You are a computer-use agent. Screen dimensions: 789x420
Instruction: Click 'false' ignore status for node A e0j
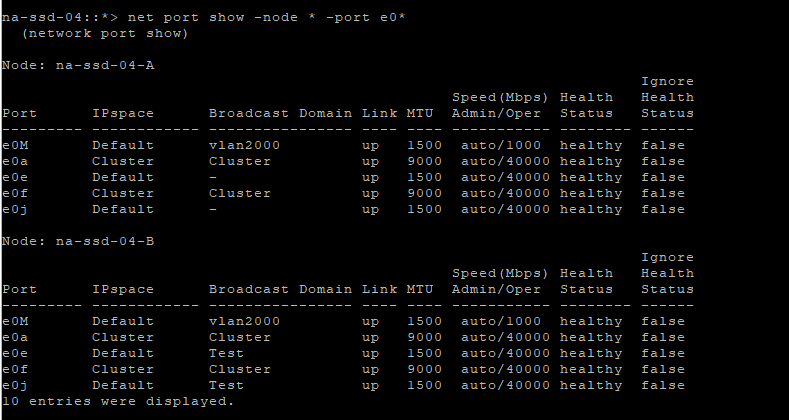[663, 209]
